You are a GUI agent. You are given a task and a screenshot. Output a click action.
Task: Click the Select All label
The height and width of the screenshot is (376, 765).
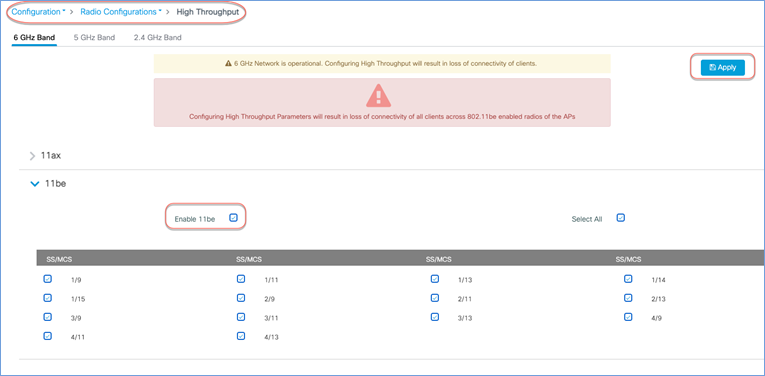[587, 219]
